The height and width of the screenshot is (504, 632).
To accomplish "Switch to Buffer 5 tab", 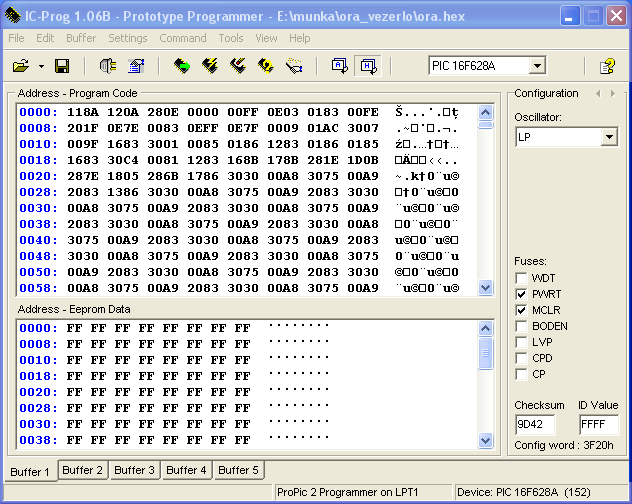I will (238, 470).
